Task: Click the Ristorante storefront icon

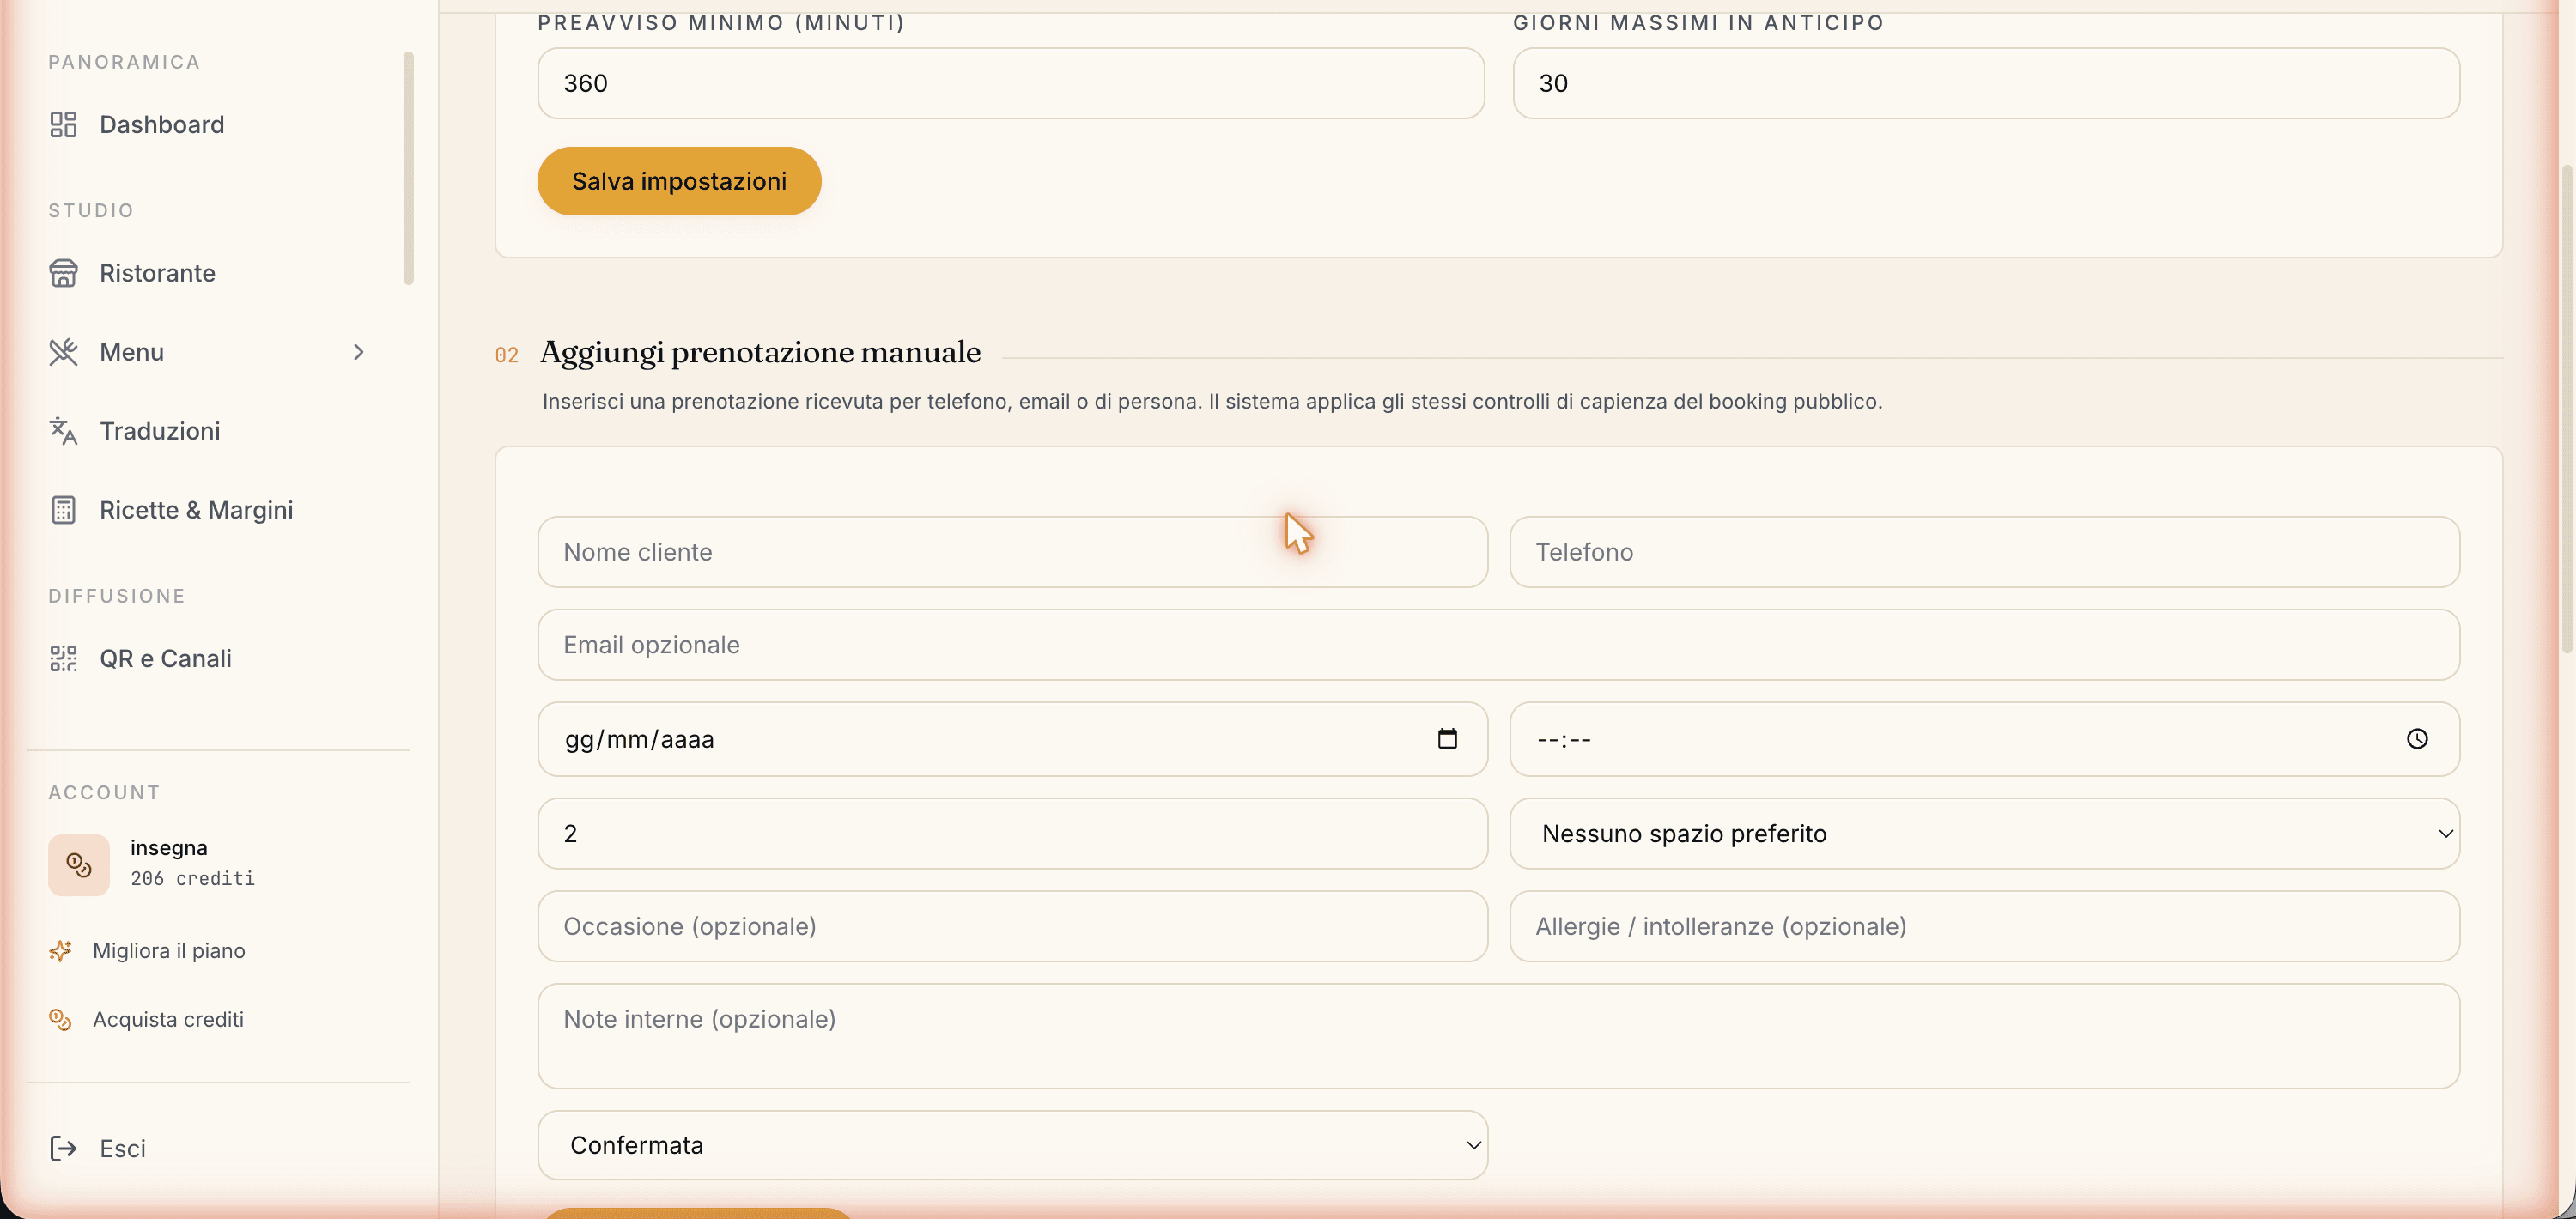Action: click(63, 273)
